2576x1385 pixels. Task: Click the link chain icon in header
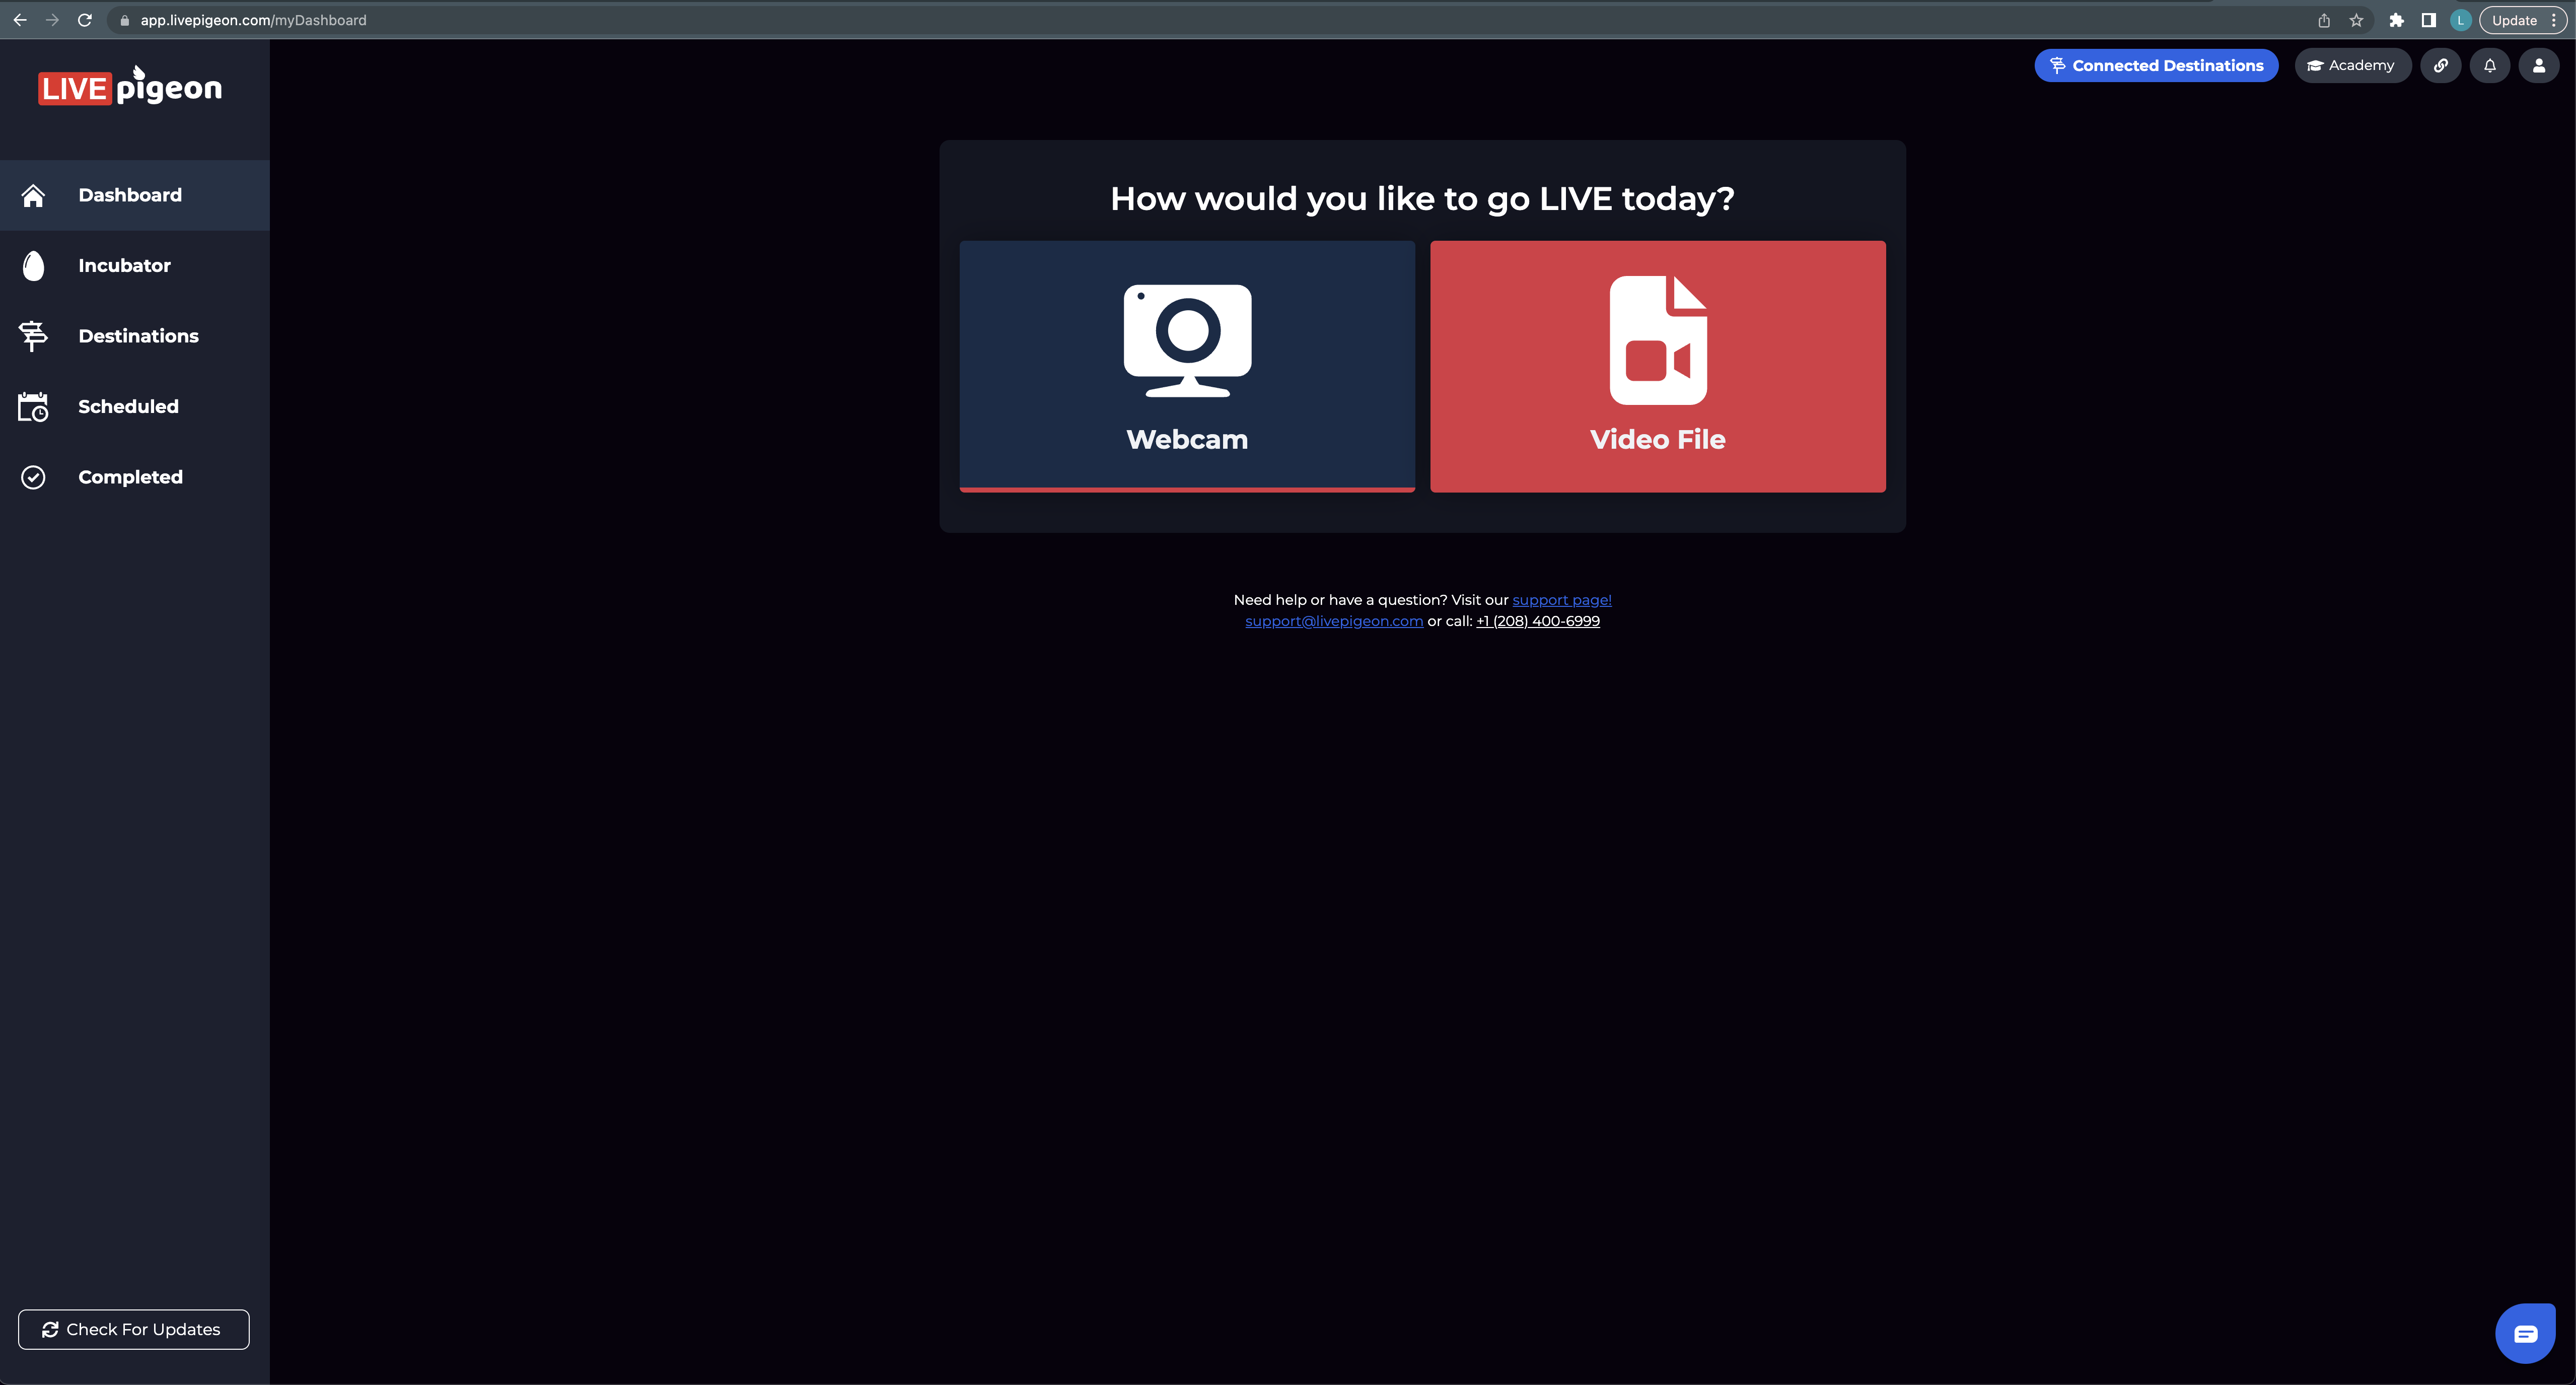point(2441,66)
